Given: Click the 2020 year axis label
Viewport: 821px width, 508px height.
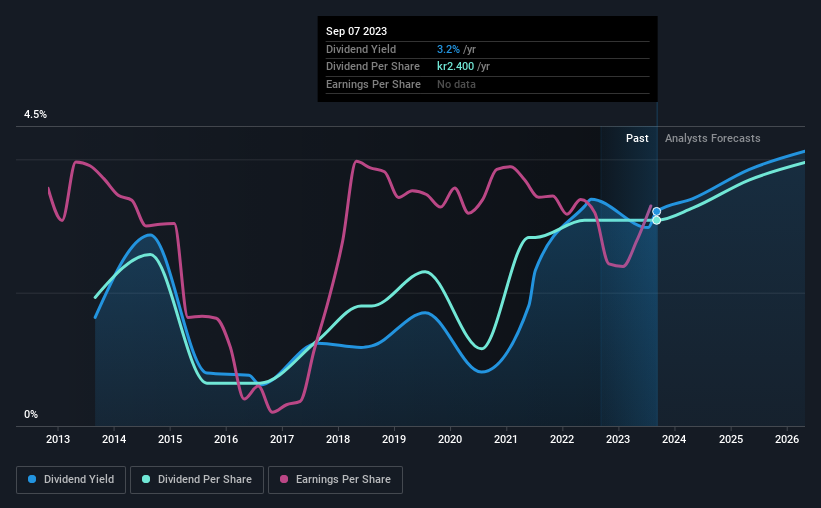Looking at the screenshot, I should coord(450,439).
